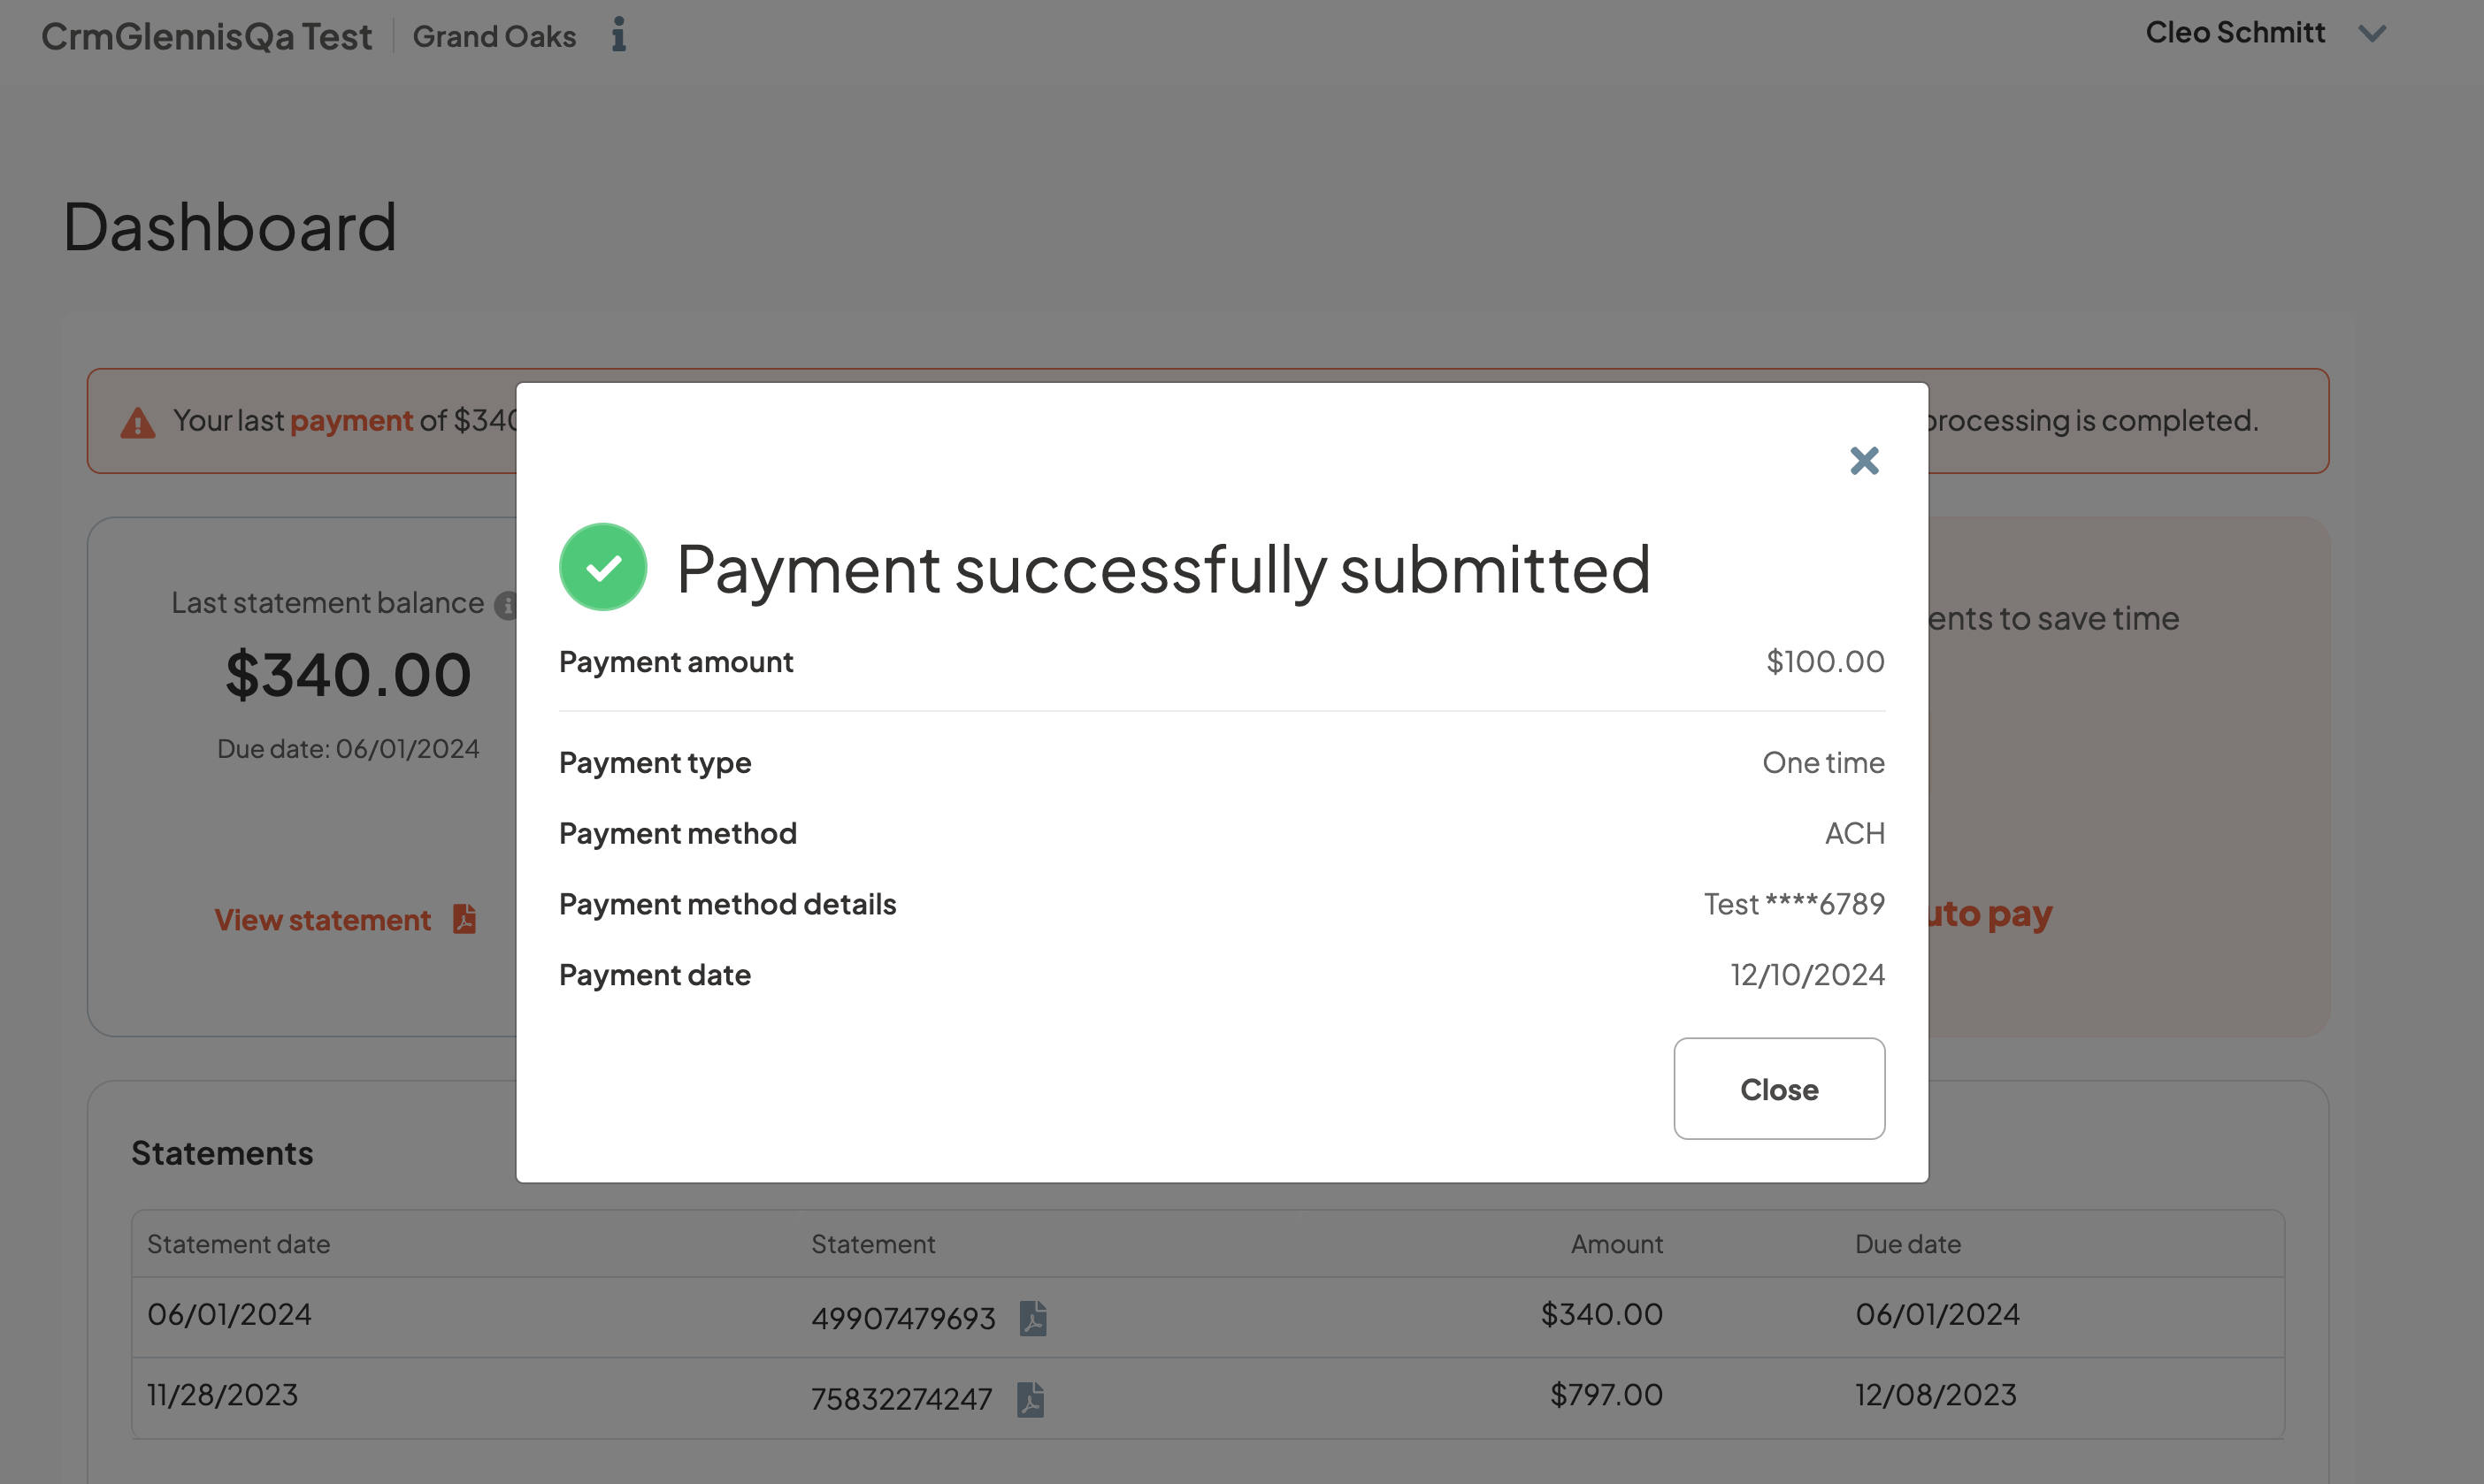The width and height of the screenshot is (2484, 1484).
Task: Click the payment link in the alert banner
Action: point(351,421)
